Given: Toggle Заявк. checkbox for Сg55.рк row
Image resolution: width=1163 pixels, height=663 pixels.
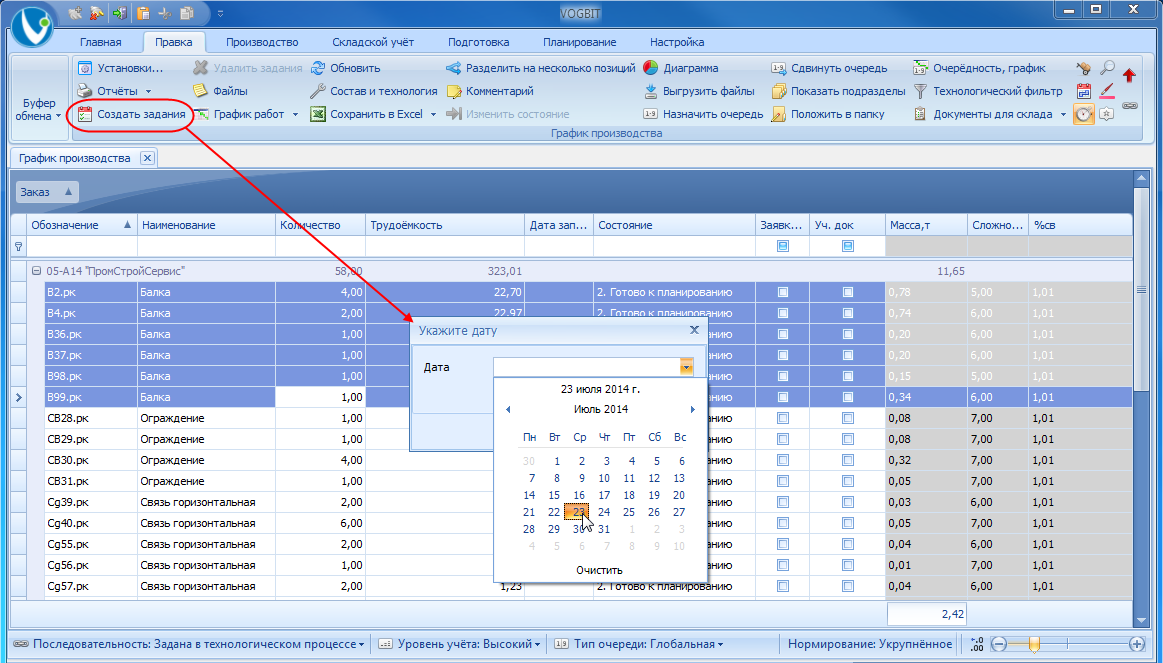Looking at the screenshot, I should click(x=783, y=544).
